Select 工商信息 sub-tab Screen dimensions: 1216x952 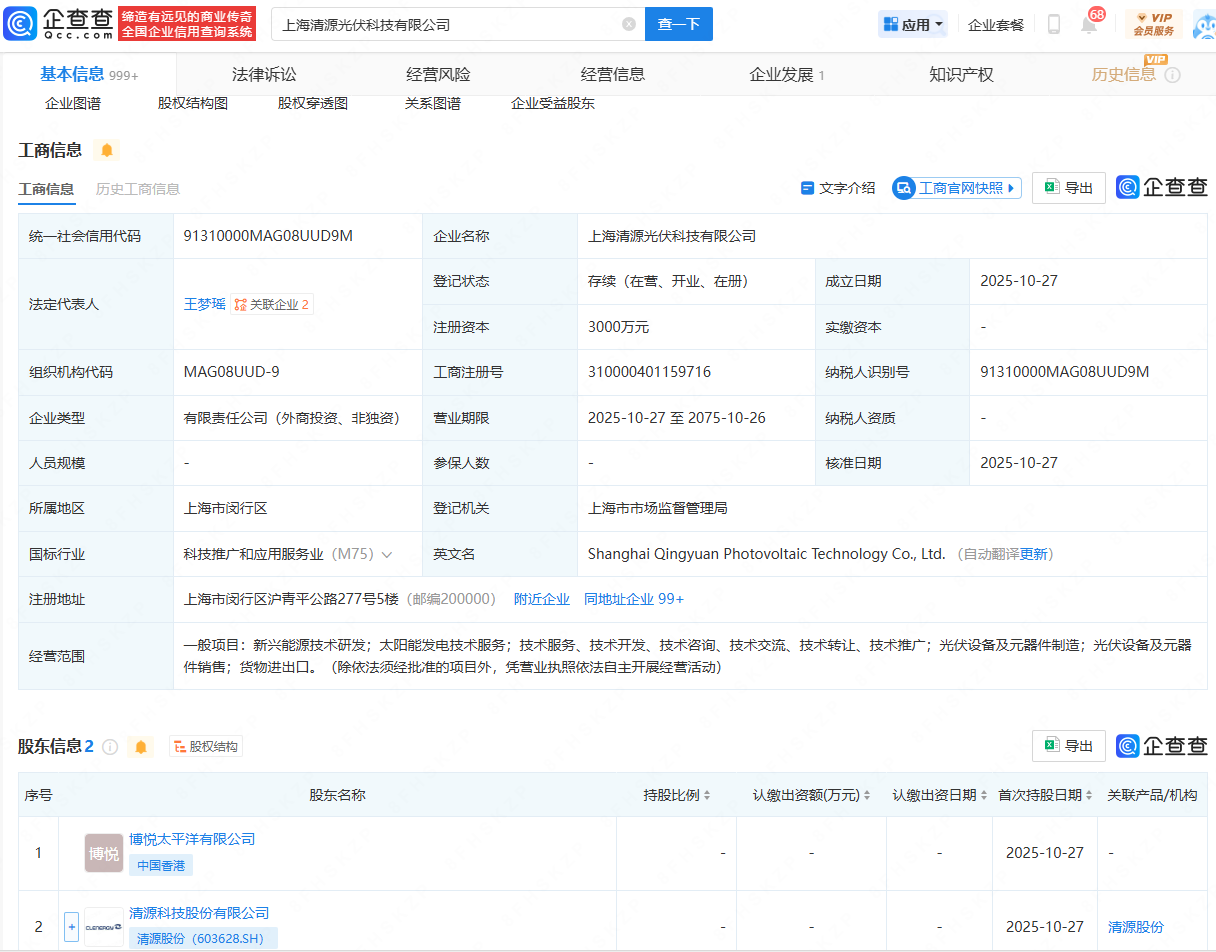(x=46, y=189)
